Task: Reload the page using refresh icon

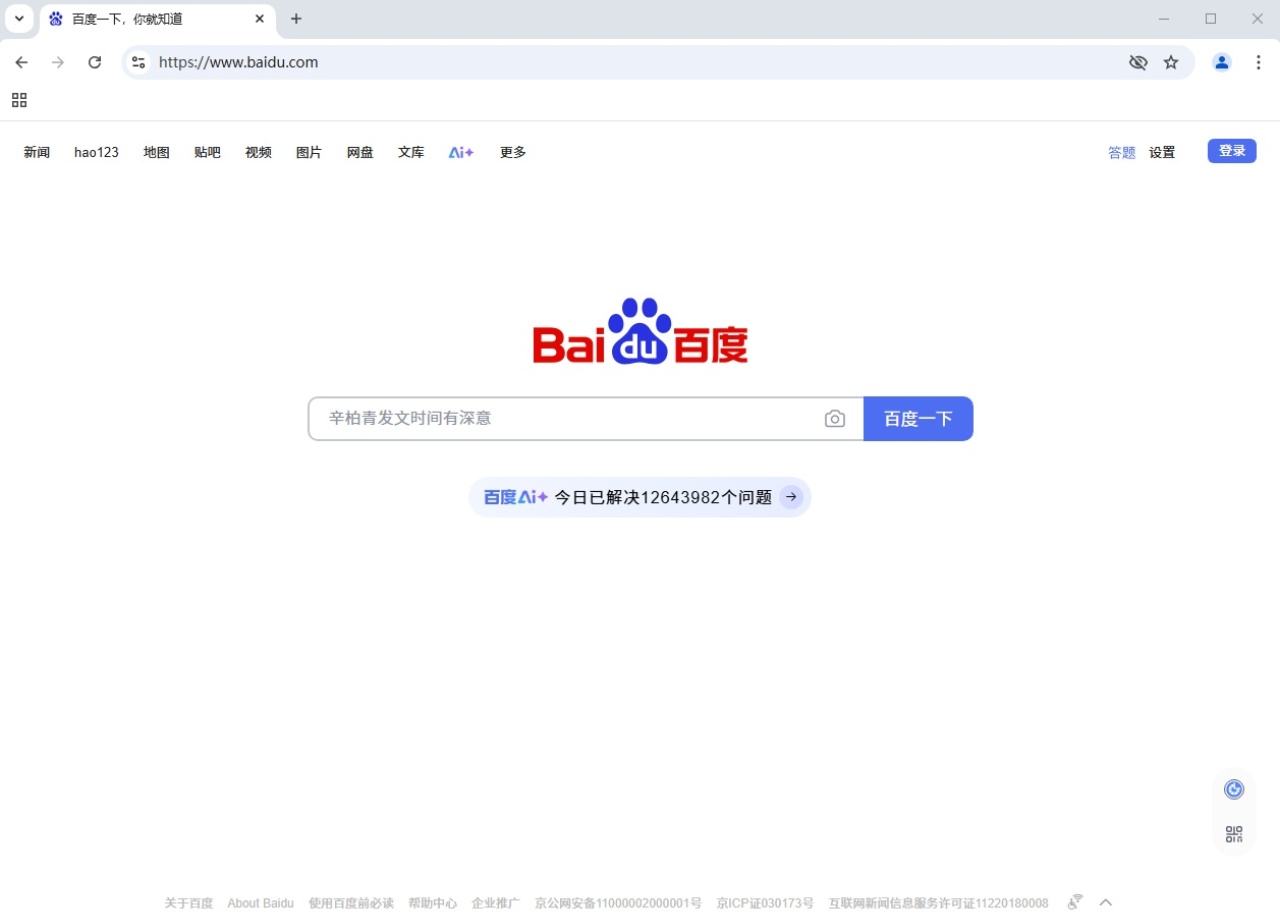Action: 95,62
